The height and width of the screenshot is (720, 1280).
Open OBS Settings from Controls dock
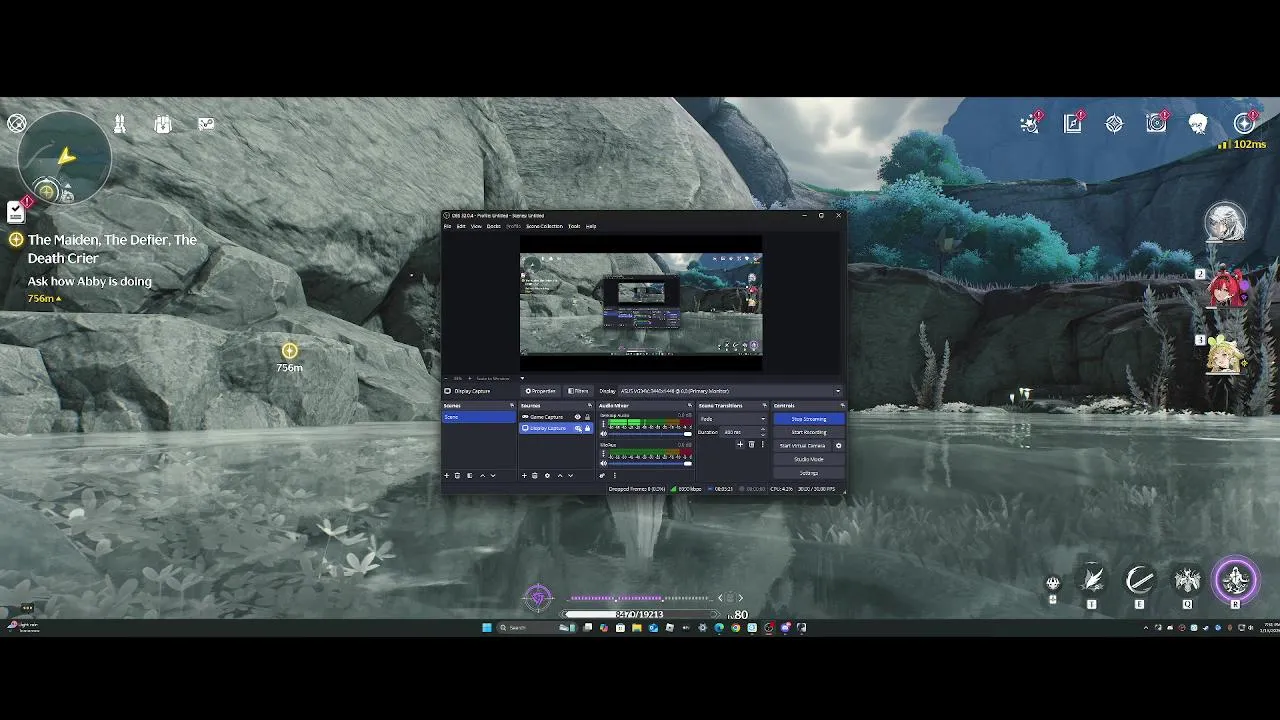809,473
